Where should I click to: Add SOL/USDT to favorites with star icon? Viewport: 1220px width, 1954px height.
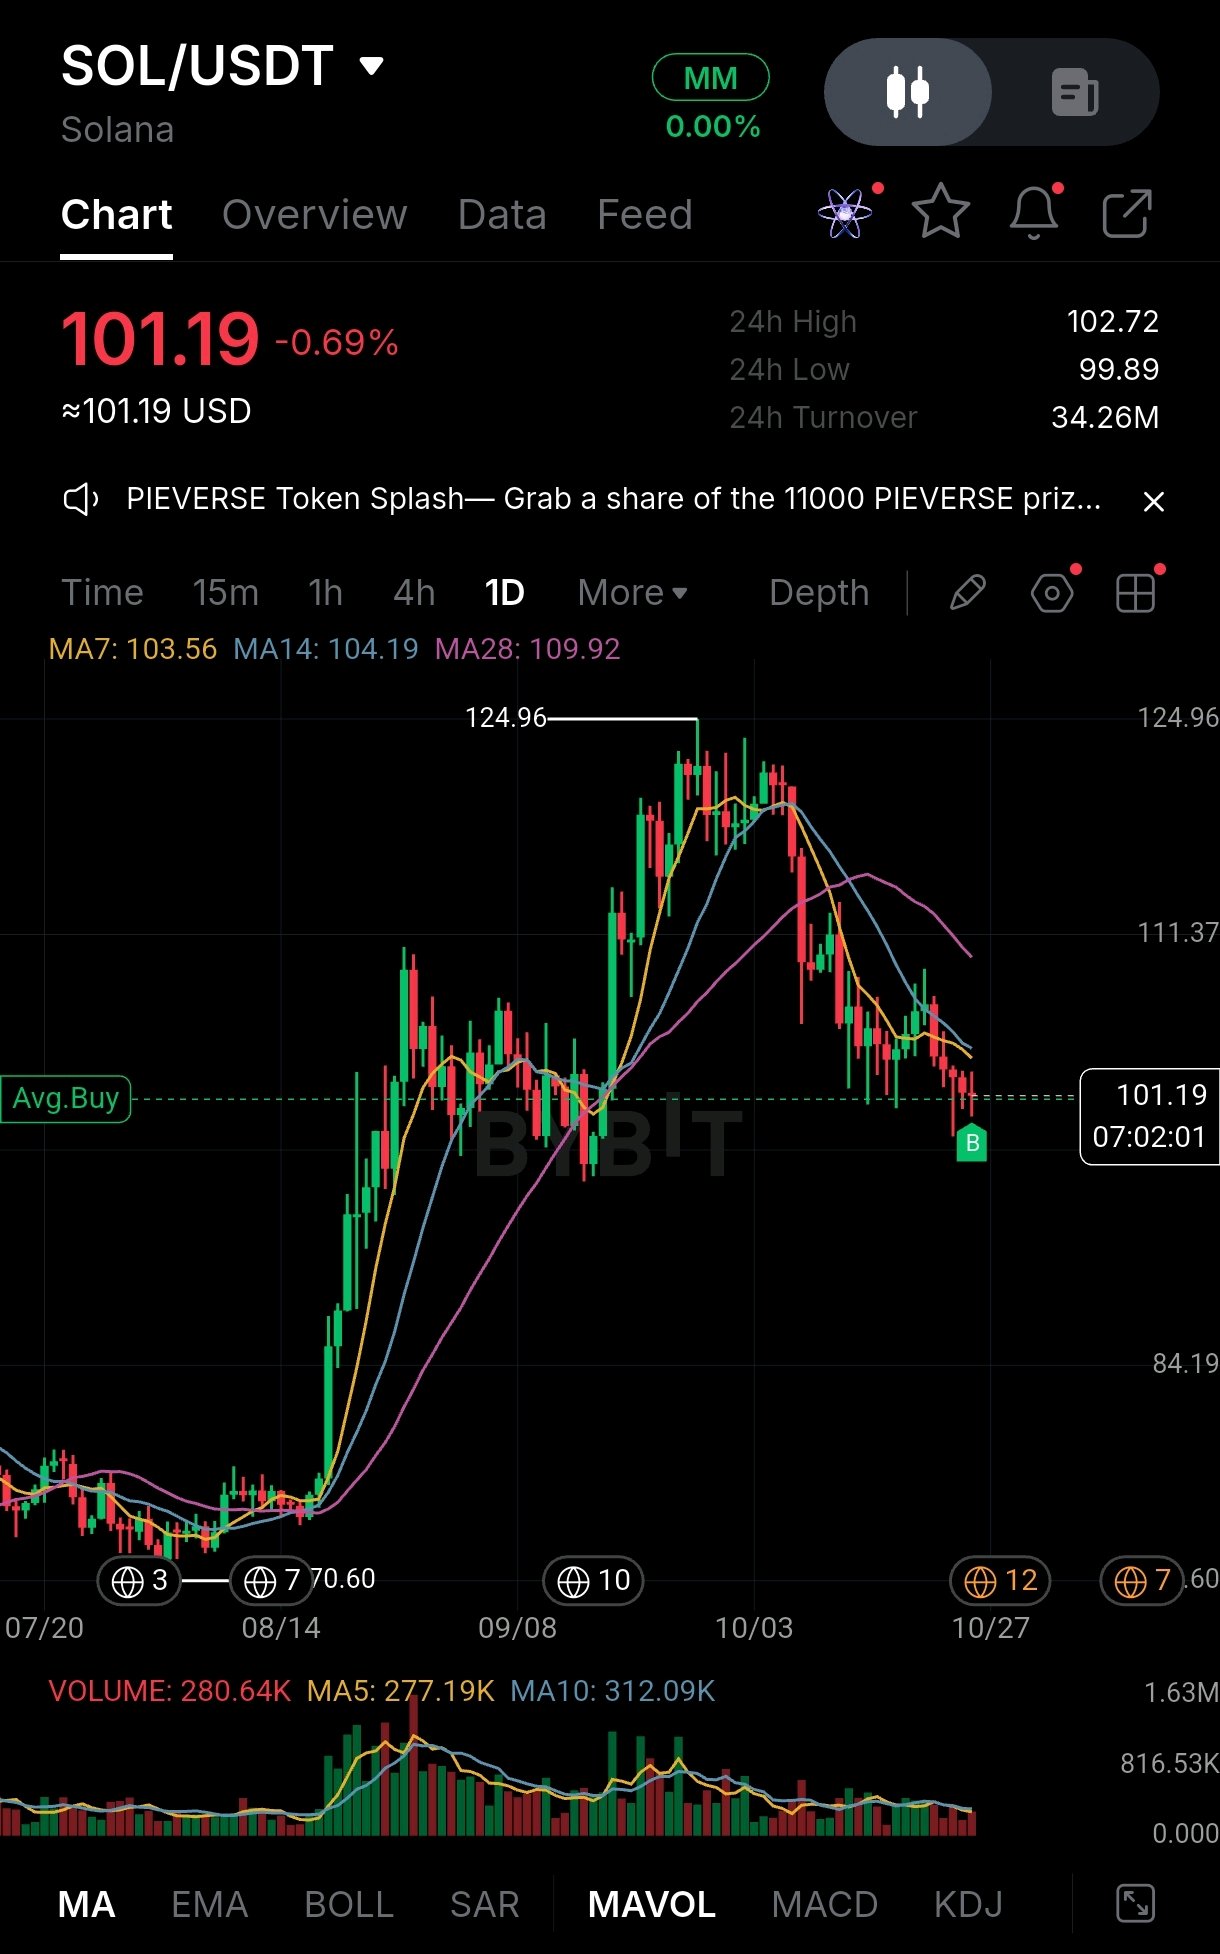pyautogui.click(x=940, y=212)
